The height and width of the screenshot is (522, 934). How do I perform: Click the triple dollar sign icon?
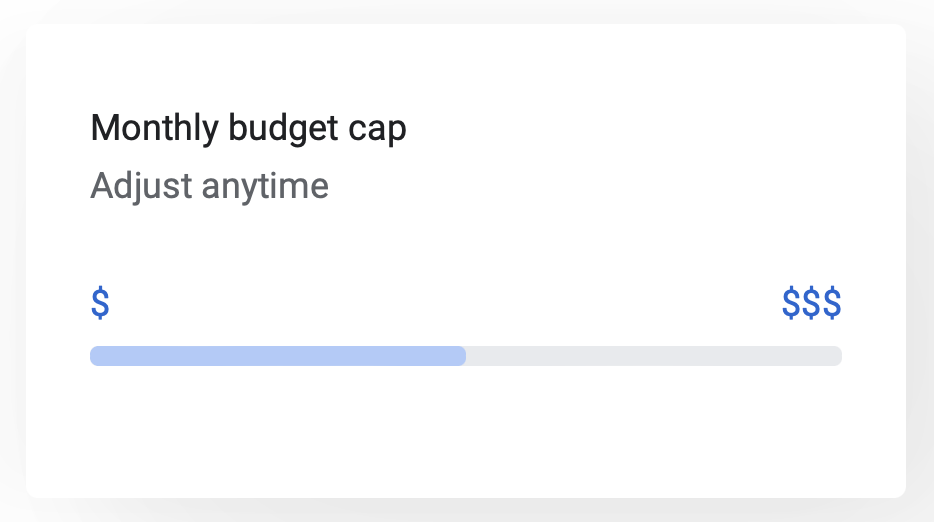pyautogui.click(x=811, y=303)
